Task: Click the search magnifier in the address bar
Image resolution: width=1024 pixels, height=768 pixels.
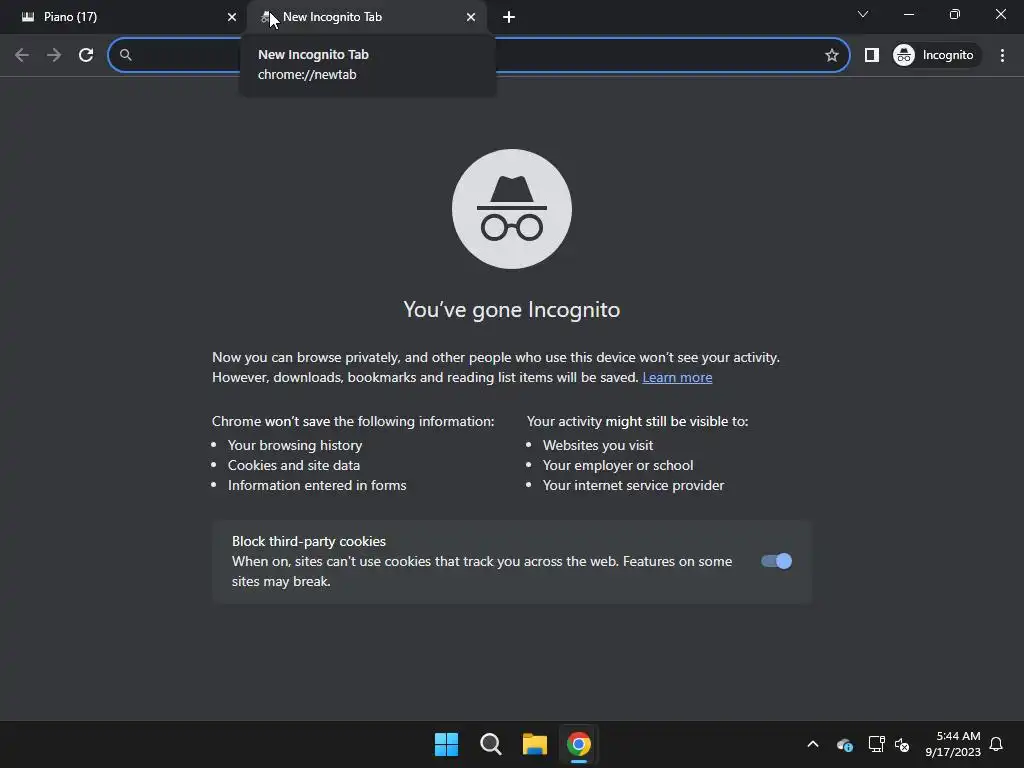Action: [x=125, y=55]
